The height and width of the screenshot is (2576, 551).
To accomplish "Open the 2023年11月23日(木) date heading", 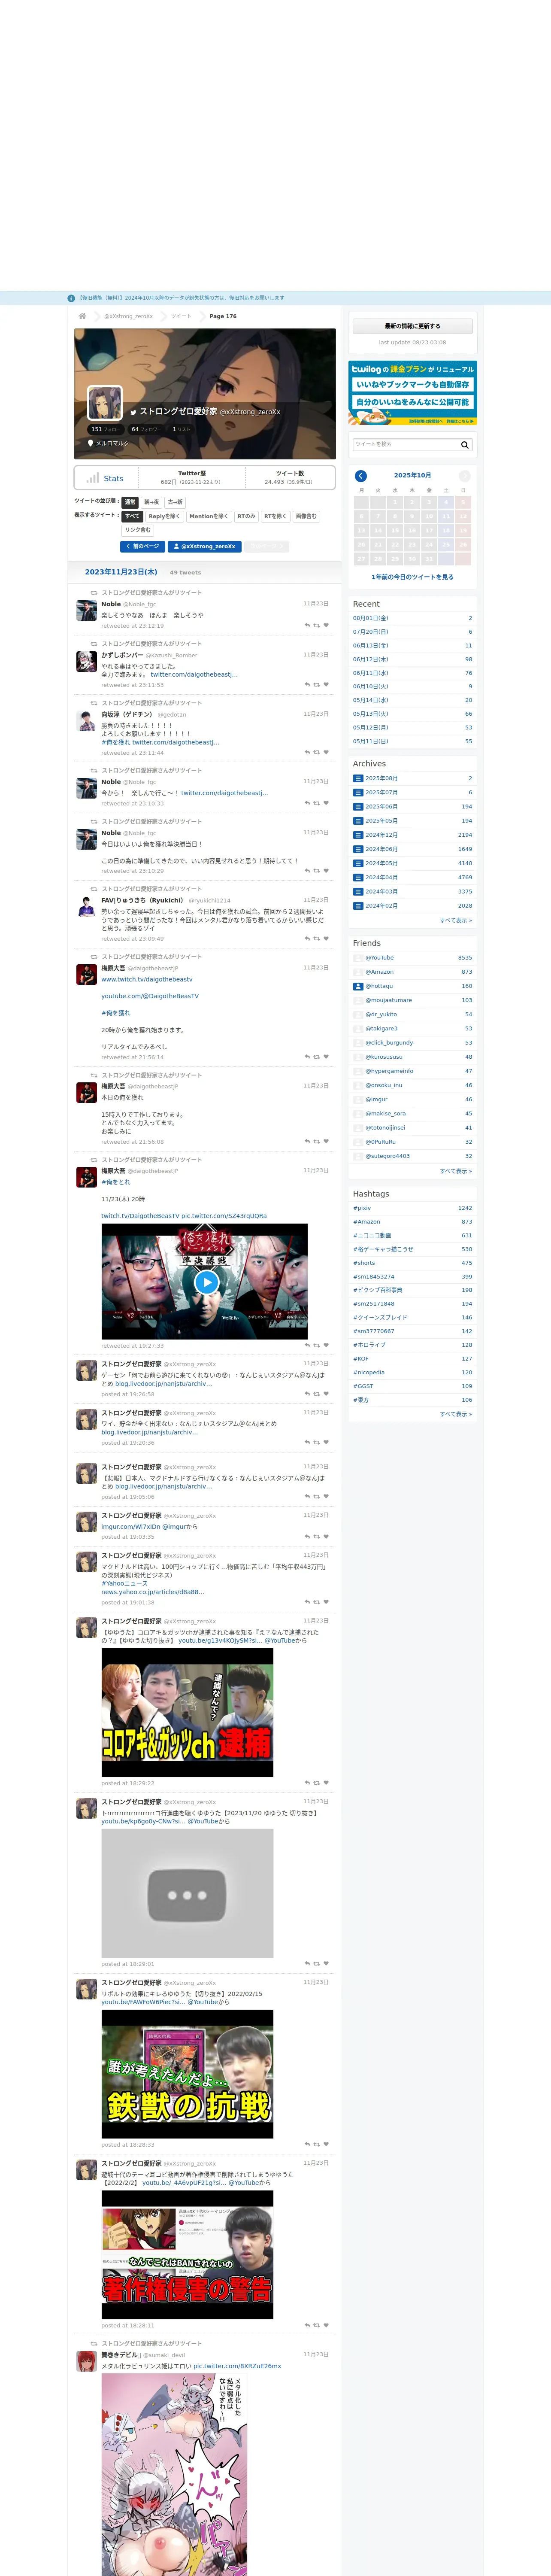I will [121, 572].
